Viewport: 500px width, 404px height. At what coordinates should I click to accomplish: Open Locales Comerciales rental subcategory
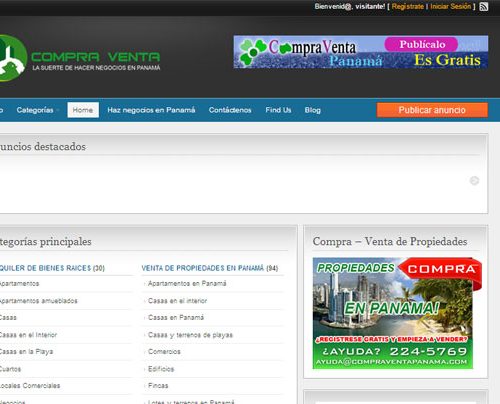click(30, 385)
